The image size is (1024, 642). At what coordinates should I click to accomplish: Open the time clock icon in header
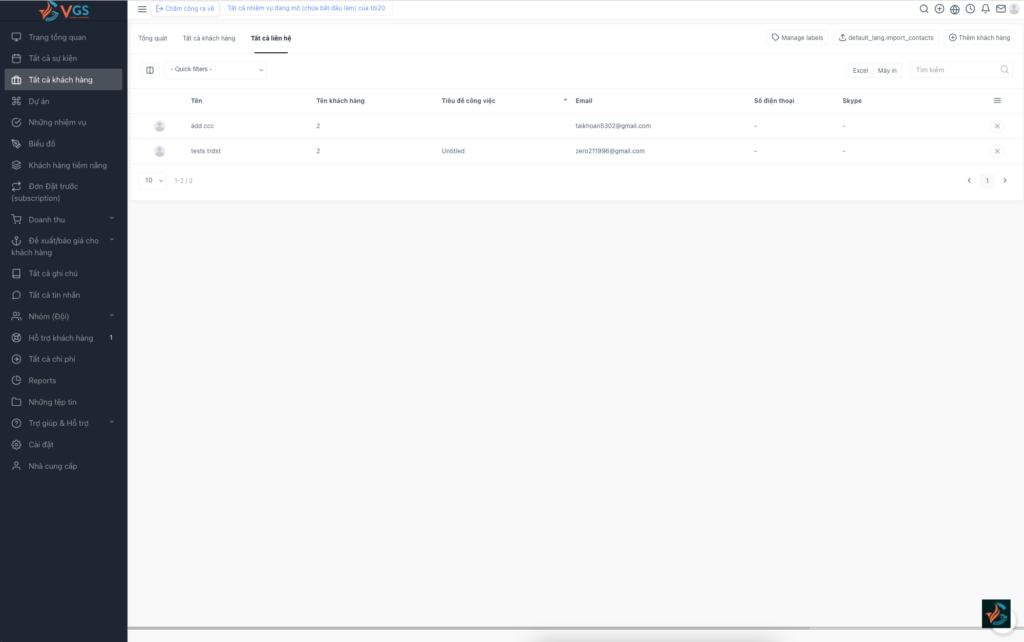click(970, 8)
